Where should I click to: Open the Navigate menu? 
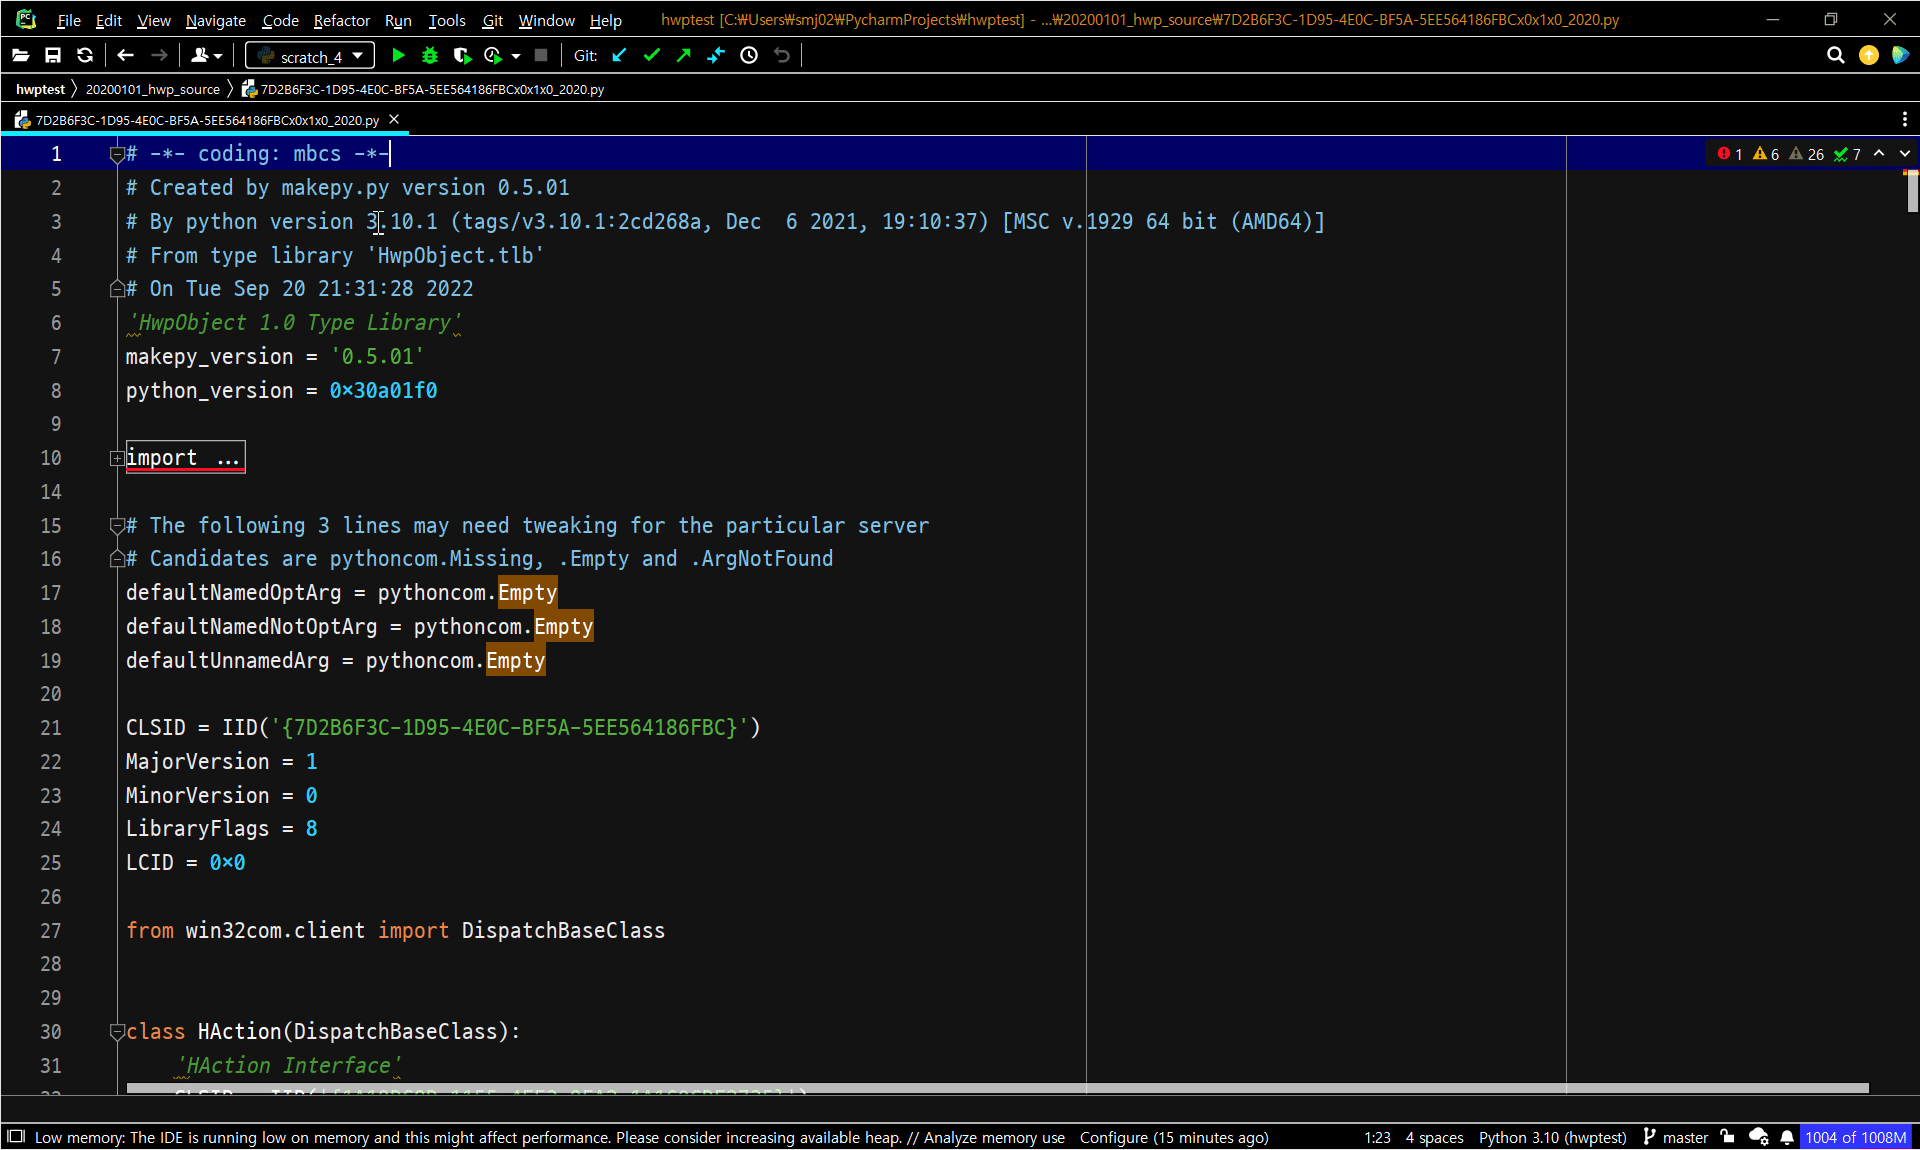215,20
